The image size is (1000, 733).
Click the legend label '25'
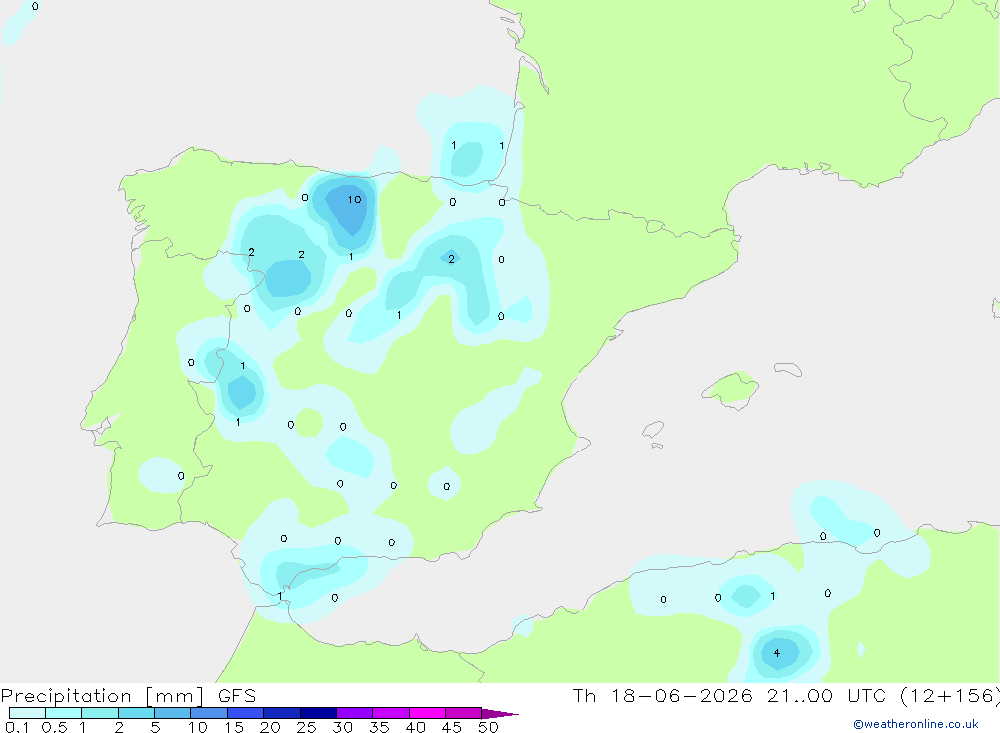[x=307, y=727]
